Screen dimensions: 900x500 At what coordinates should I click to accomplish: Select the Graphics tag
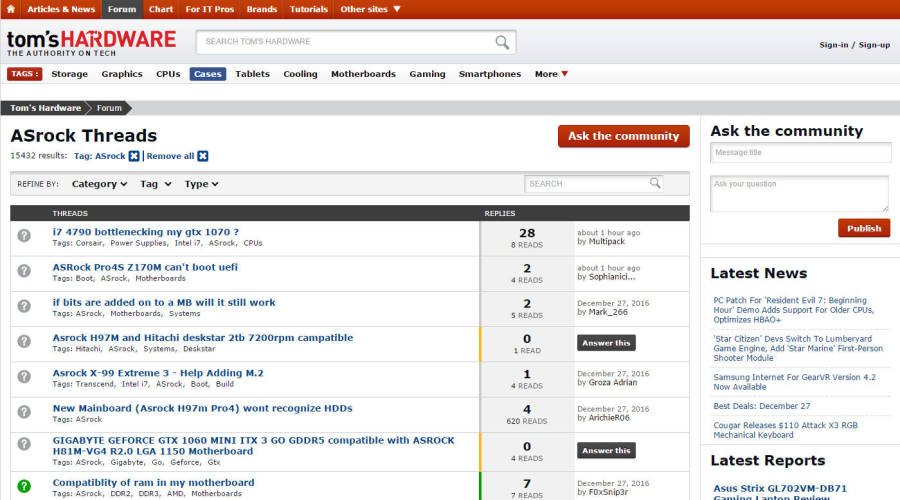click(x=122, y=74)
